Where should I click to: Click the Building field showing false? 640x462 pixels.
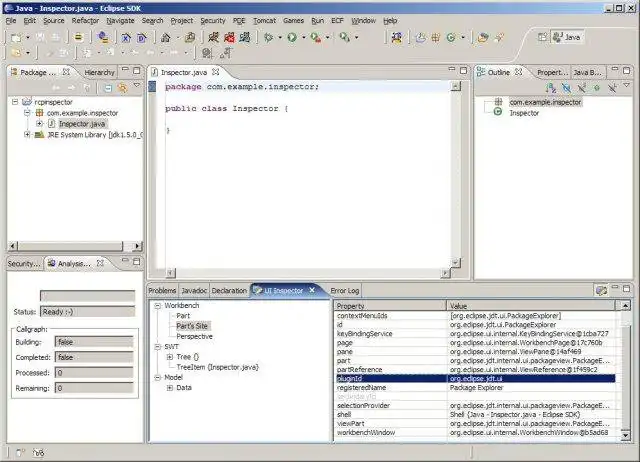click(94, 342)
